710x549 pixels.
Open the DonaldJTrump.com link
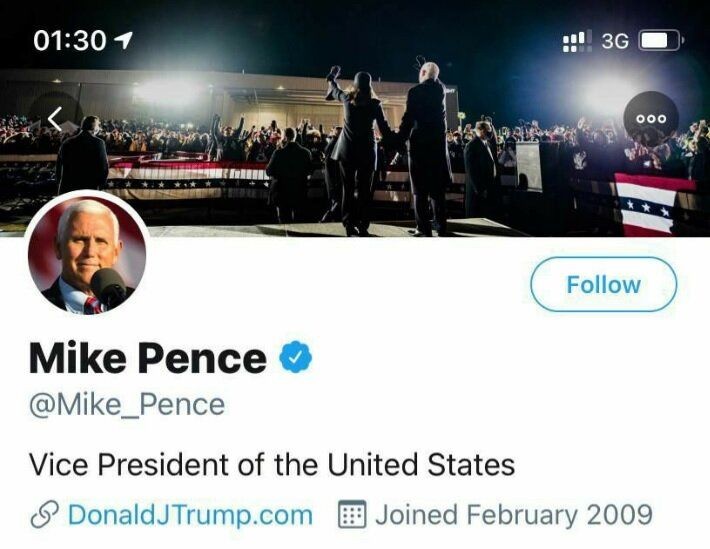click(x=189, y=516)
